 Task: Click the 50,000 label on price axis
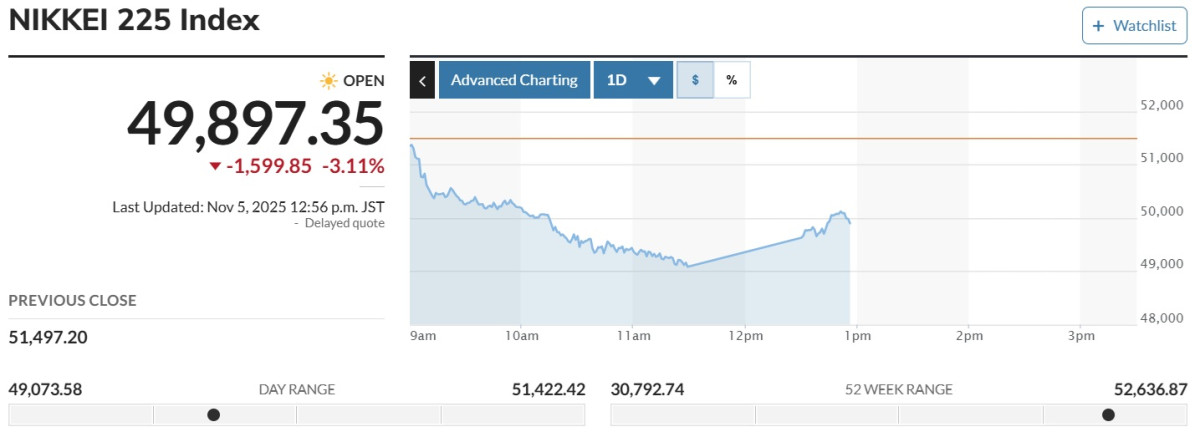1162,211
